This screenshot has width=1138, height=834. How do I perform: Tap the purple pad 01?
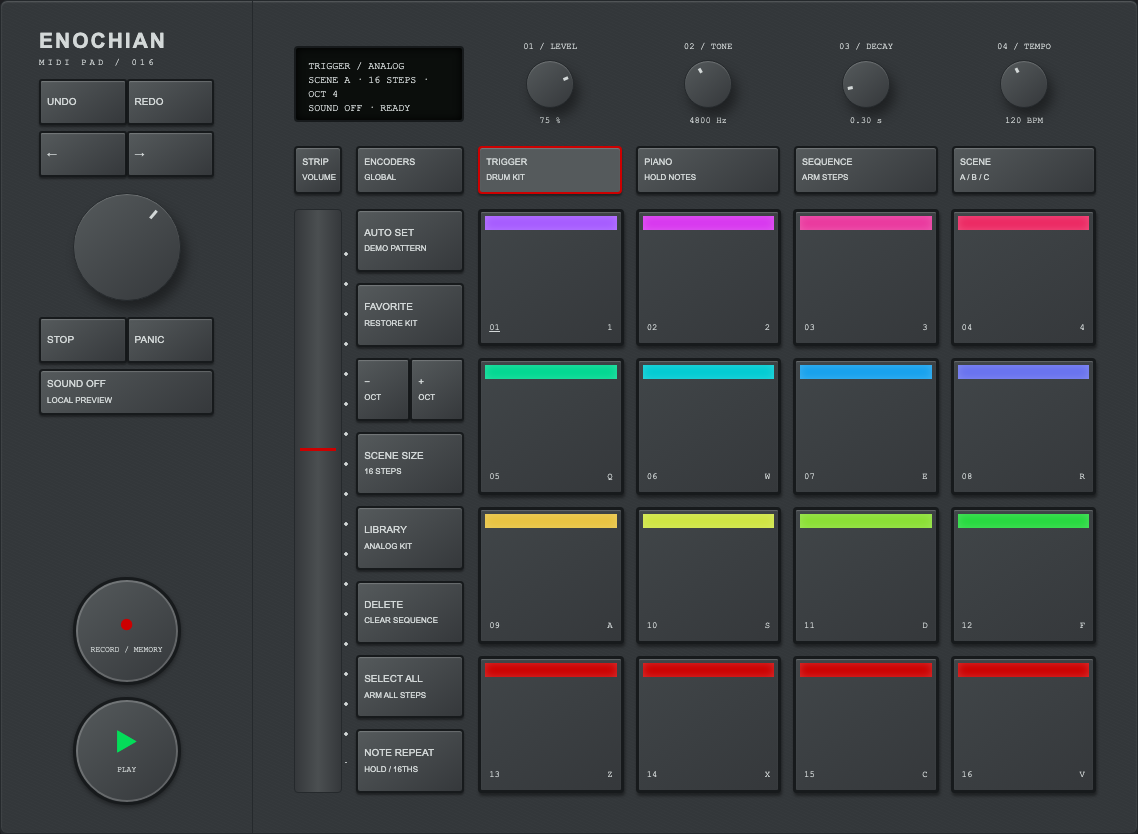coord(551,278)
